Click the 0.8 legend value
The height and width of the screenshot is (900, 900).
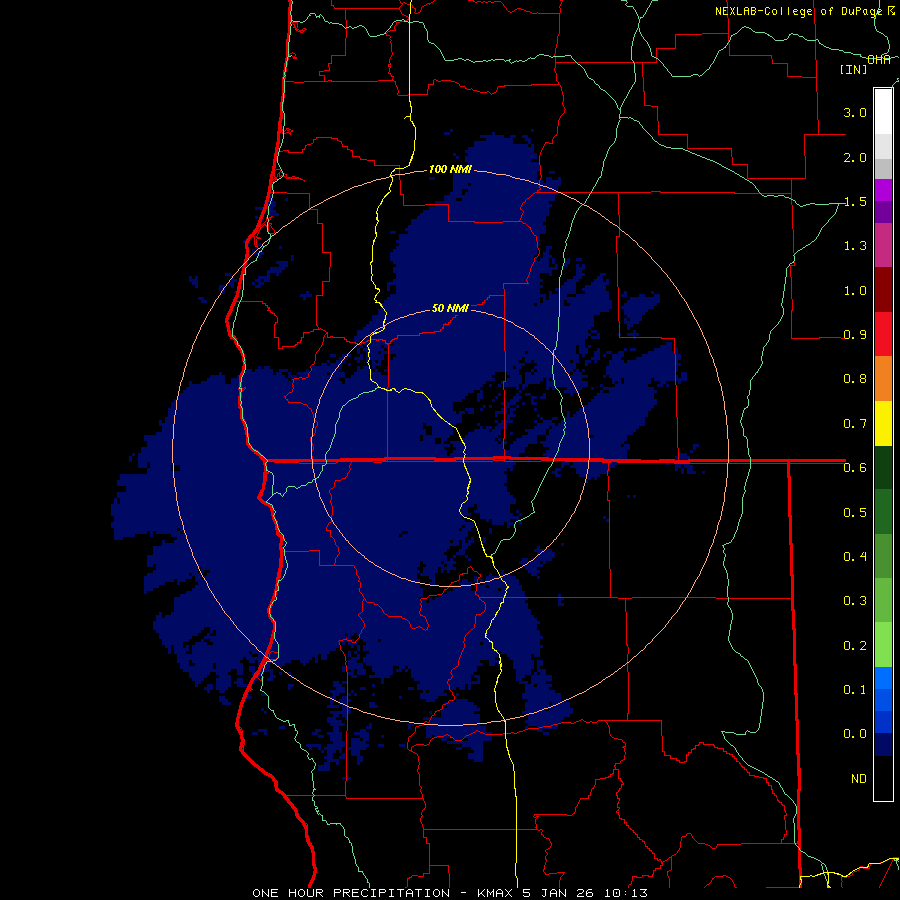coord(855,379)
